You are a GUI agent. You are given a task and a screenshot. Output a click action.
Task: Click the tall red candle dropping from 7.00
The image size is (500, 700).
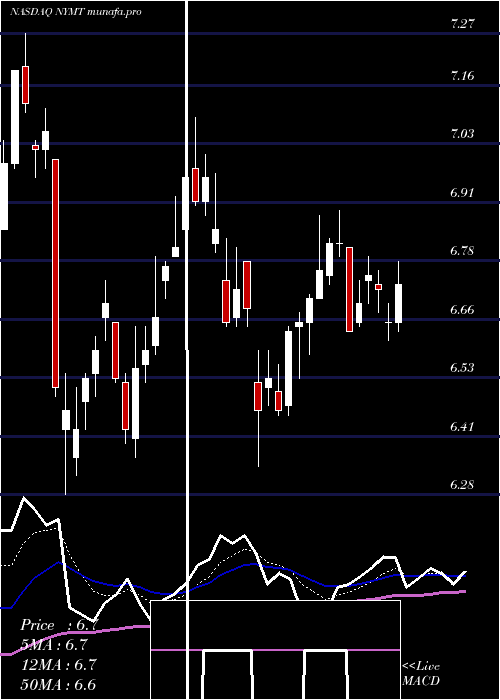[55, 273]
